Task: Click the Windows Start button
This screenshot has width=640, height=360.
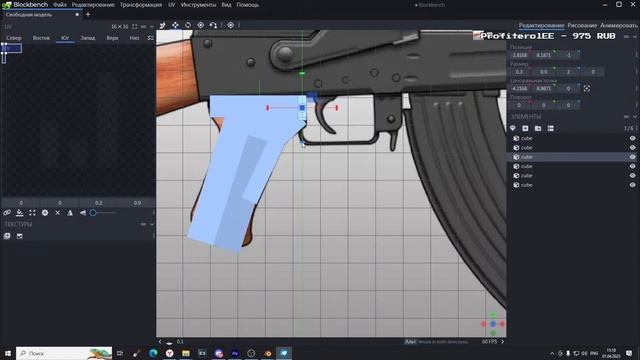Action: (x=8, y=353)
